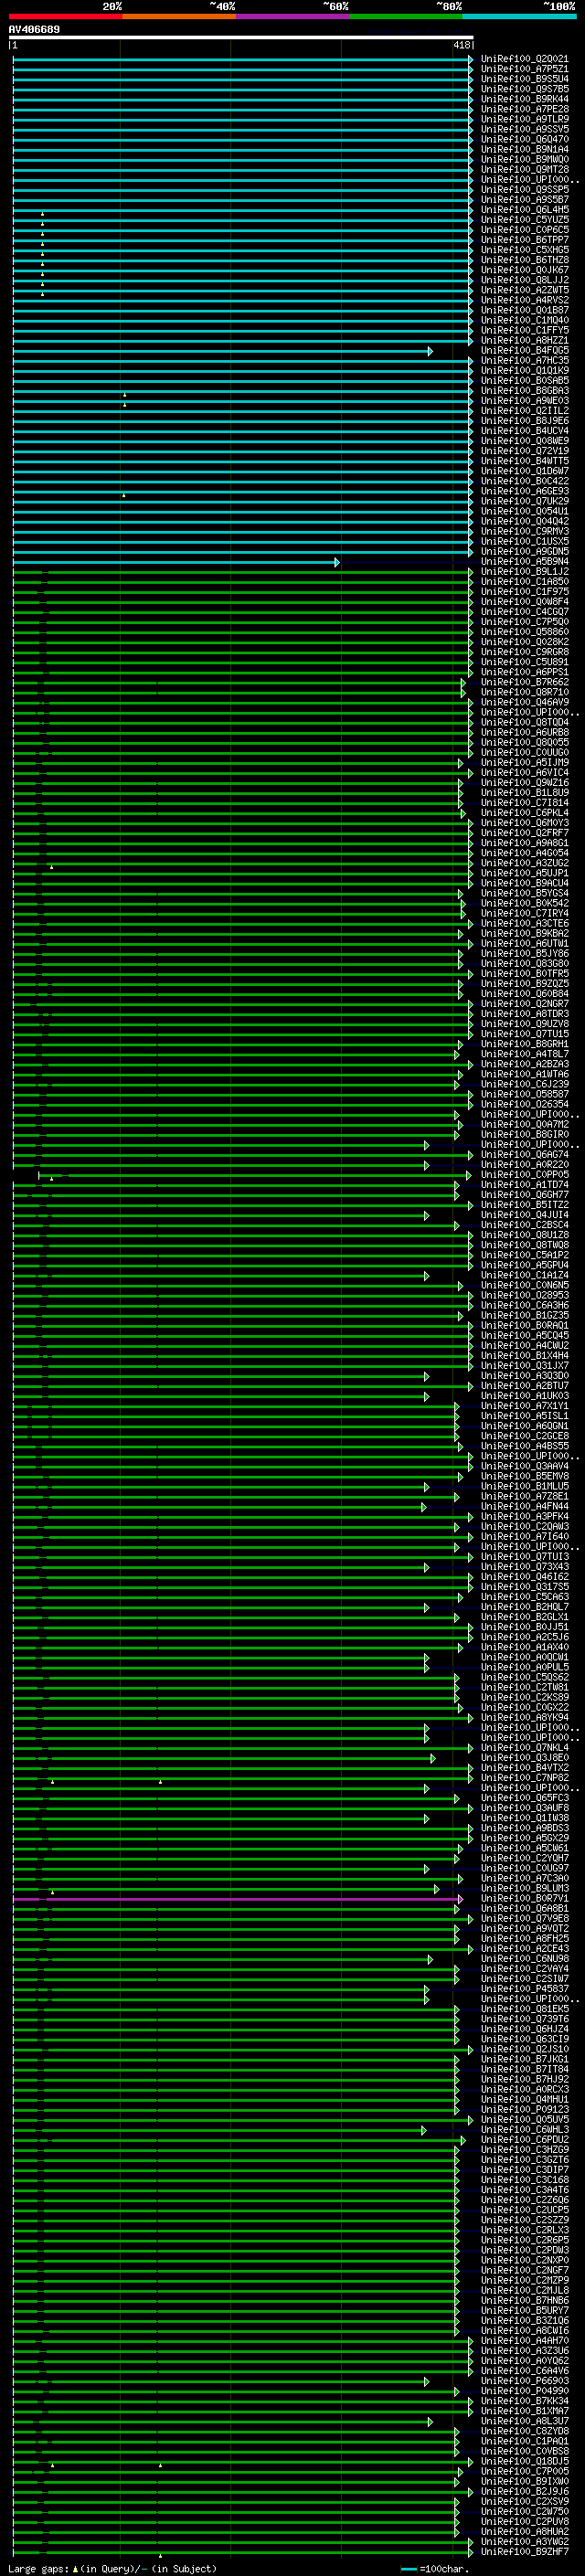Screen dimensions: 585x2576
Task: Open hit UniRef100_Q9SSP5
Action: click(524, 190)
